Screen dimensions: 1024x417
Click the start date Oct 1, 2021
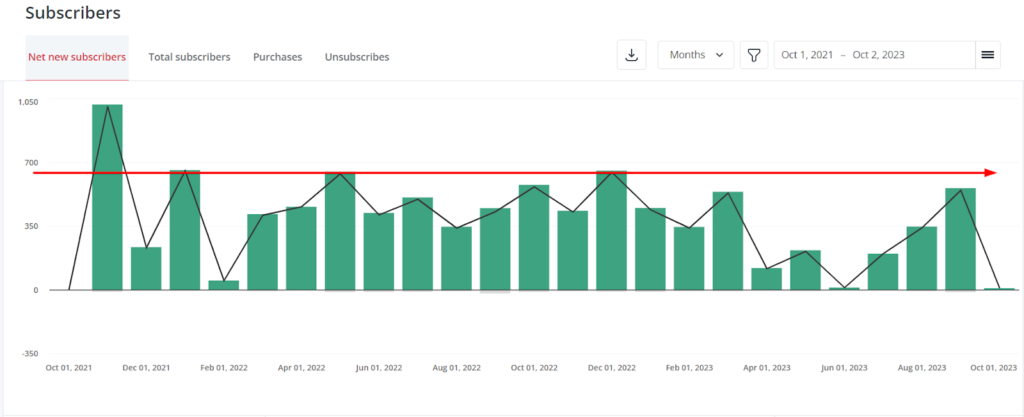point(807,55)
